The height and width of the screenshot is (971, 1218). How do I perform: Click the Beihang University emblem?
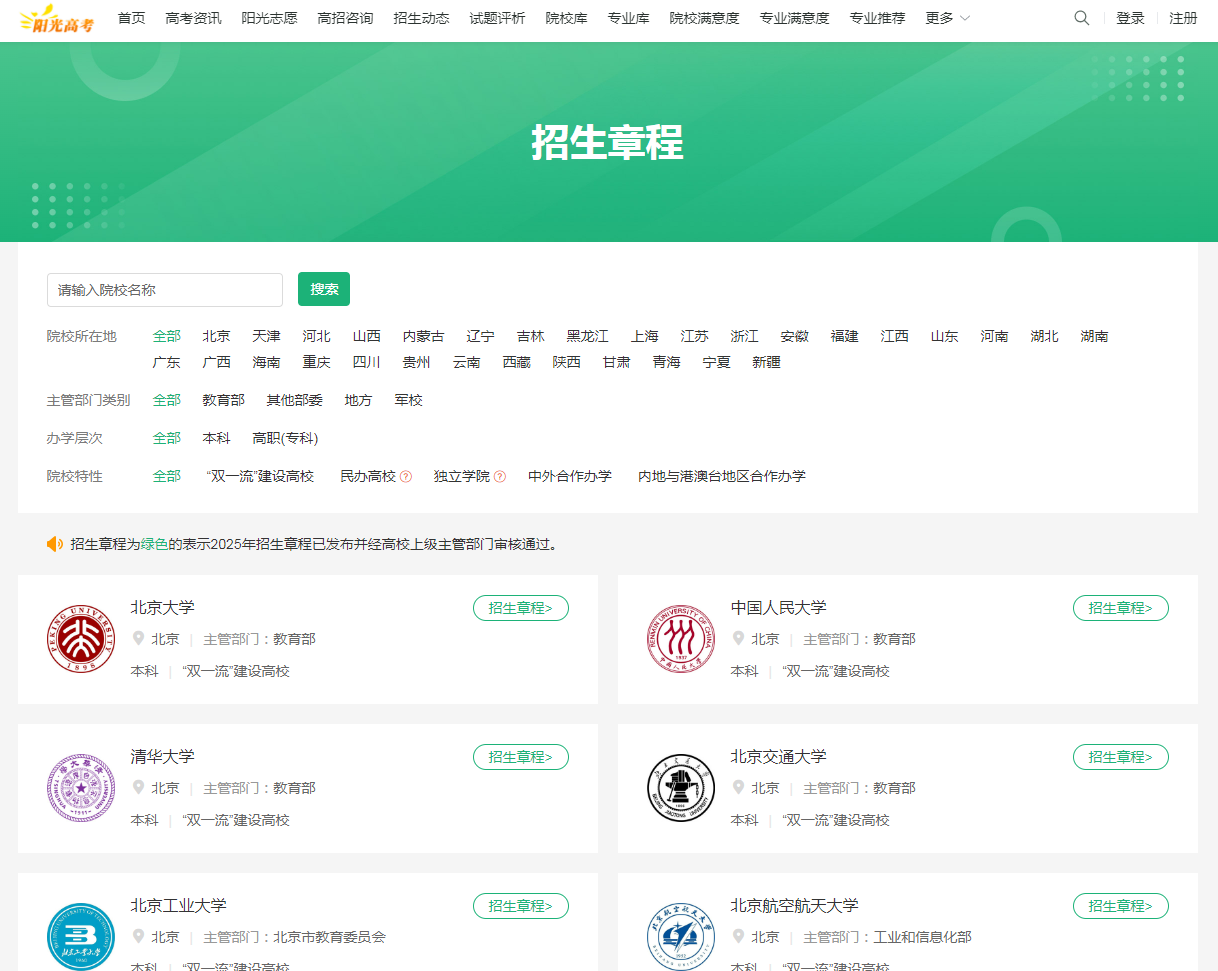point(681,937)
